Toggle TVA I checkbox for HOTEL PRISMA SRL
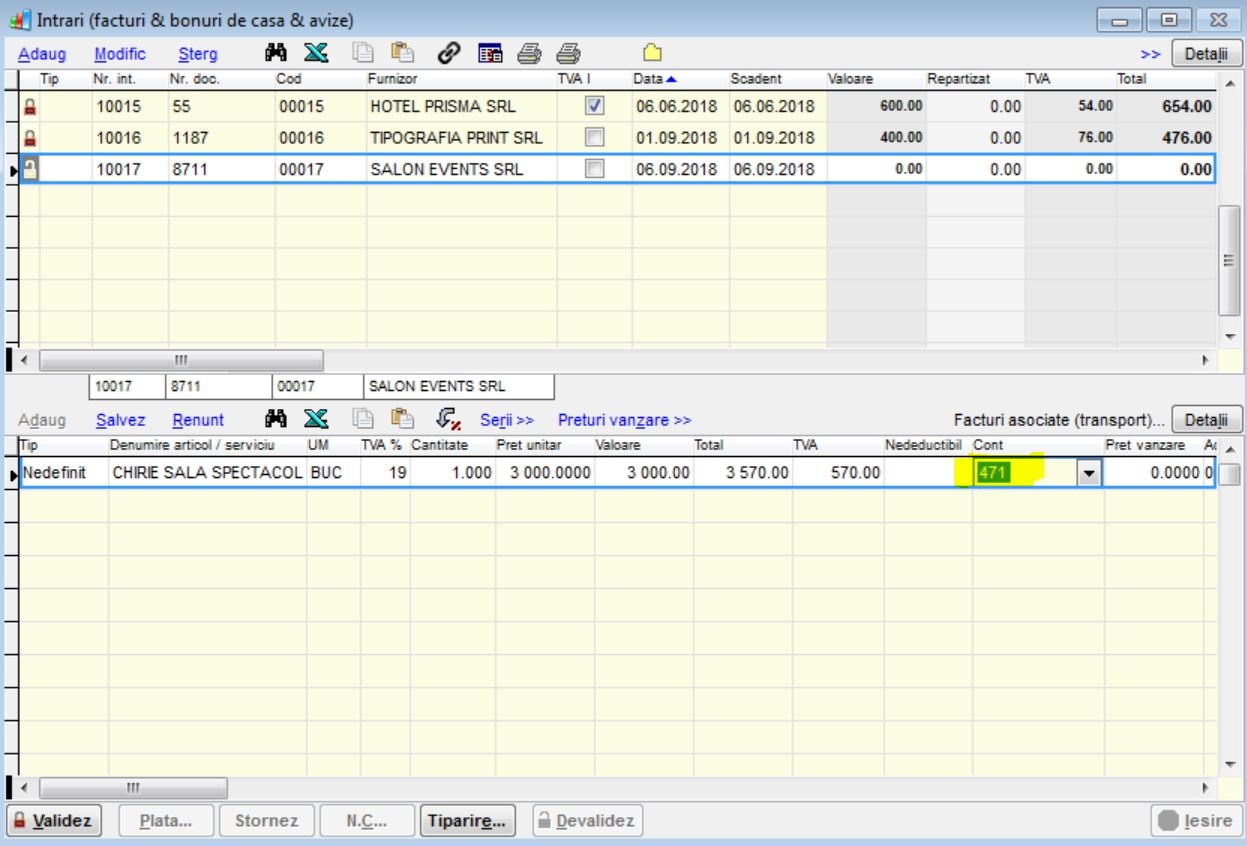 (x=593, y=106)
